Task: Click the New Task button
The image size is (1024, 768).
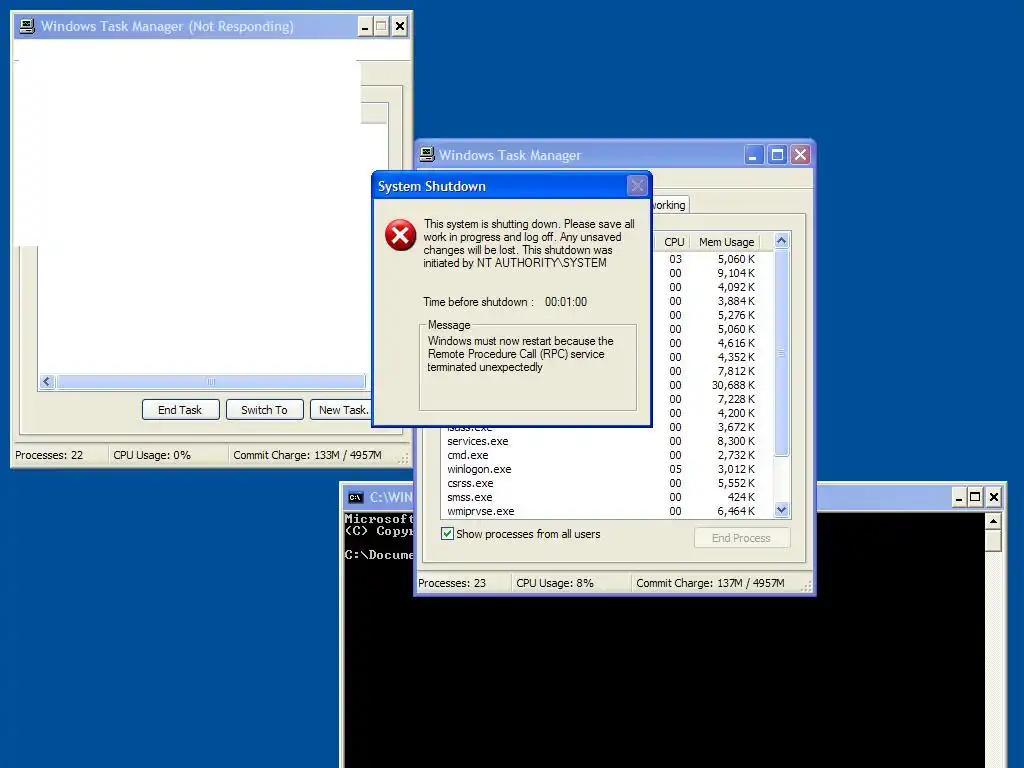Action: [x=341, y=410]
